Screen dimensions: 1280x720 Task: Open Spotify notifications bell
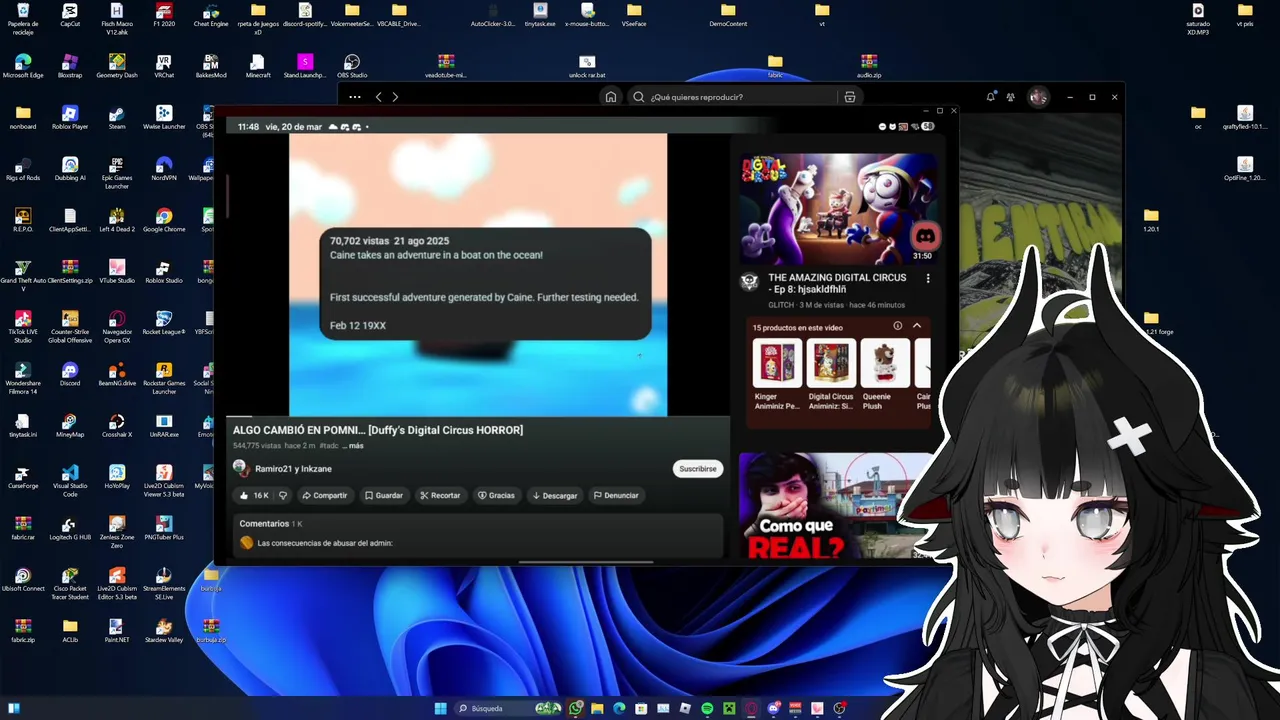[x=990, y=97]
